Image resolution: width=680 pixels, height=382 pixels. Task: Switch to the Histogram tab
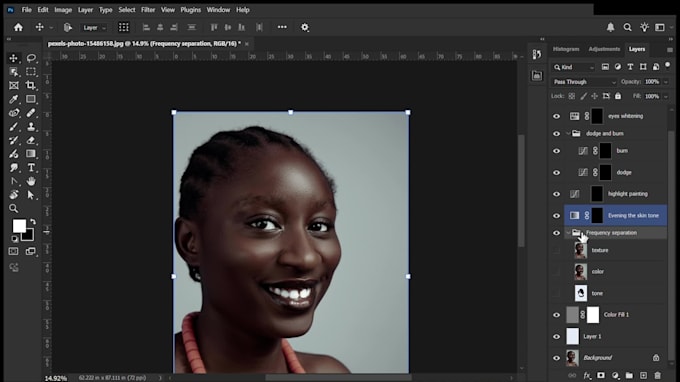[566, 49]
